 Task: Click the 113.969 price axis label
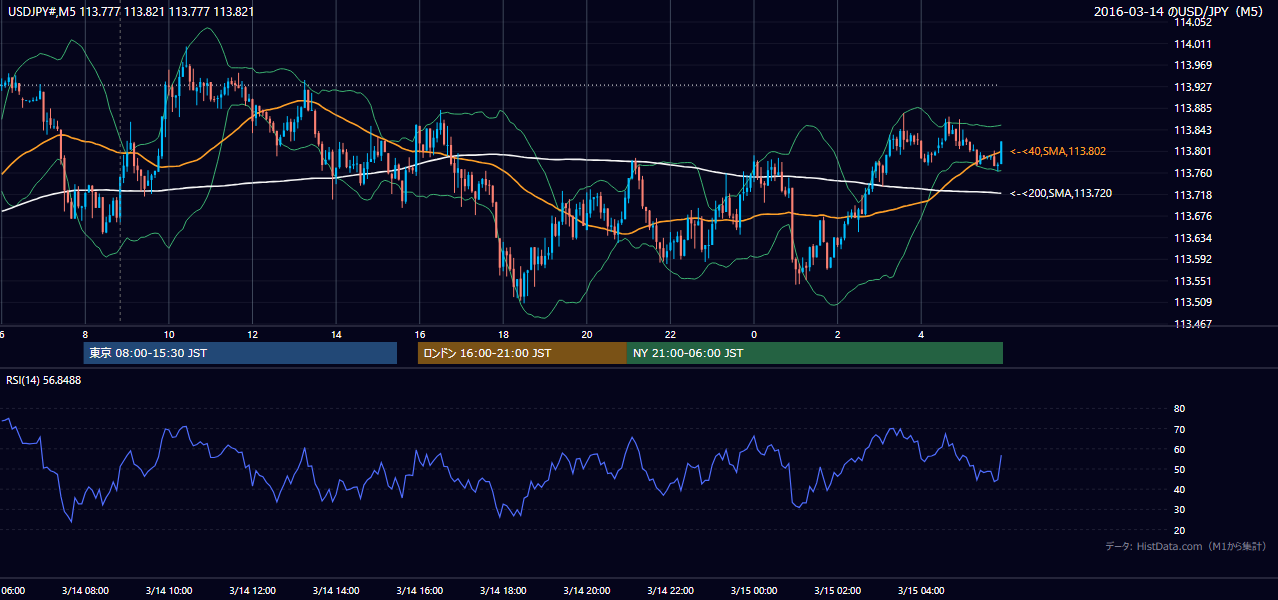click(x=1193, y=65)
